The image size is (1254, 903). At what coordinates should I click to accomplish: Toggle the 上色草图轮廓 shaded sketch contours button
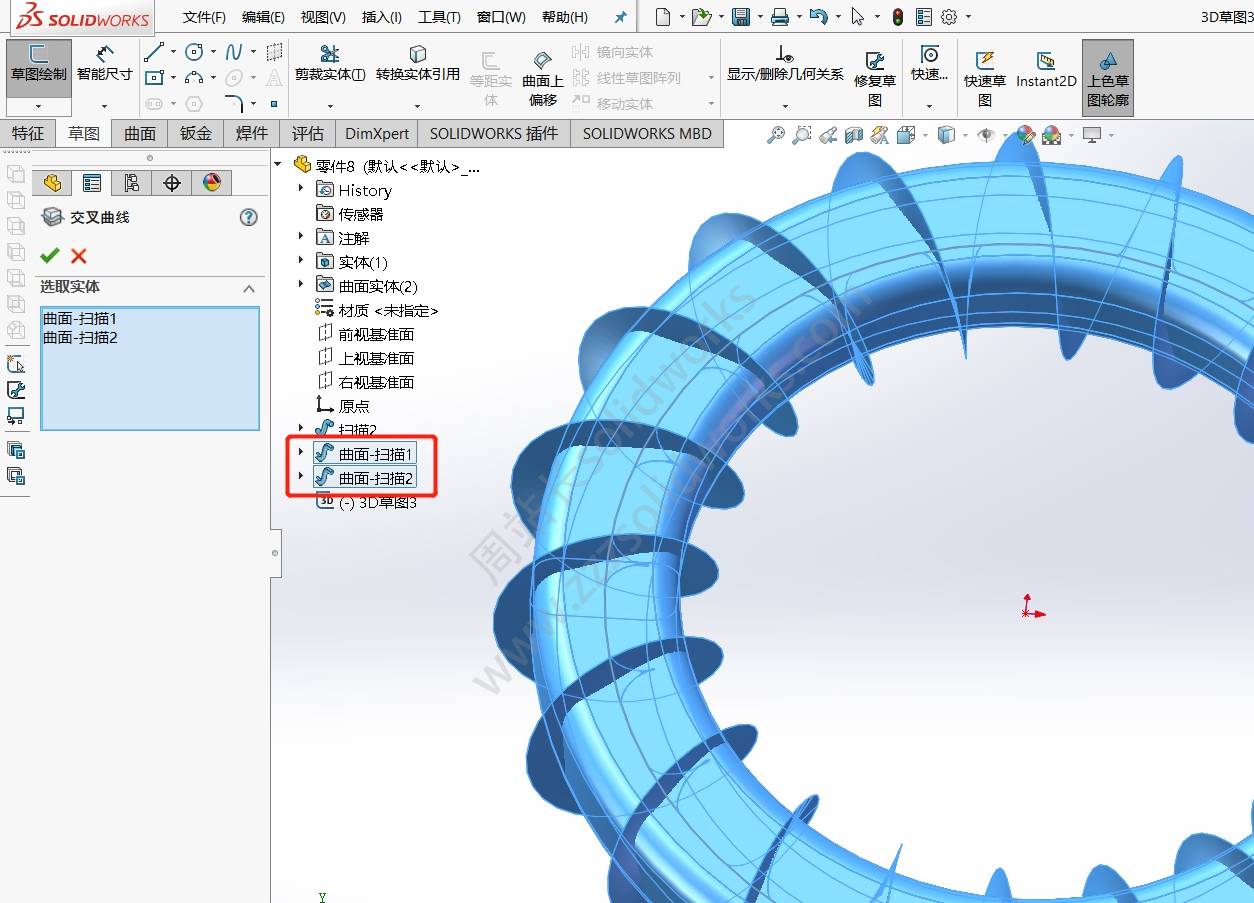point(1107,78)
